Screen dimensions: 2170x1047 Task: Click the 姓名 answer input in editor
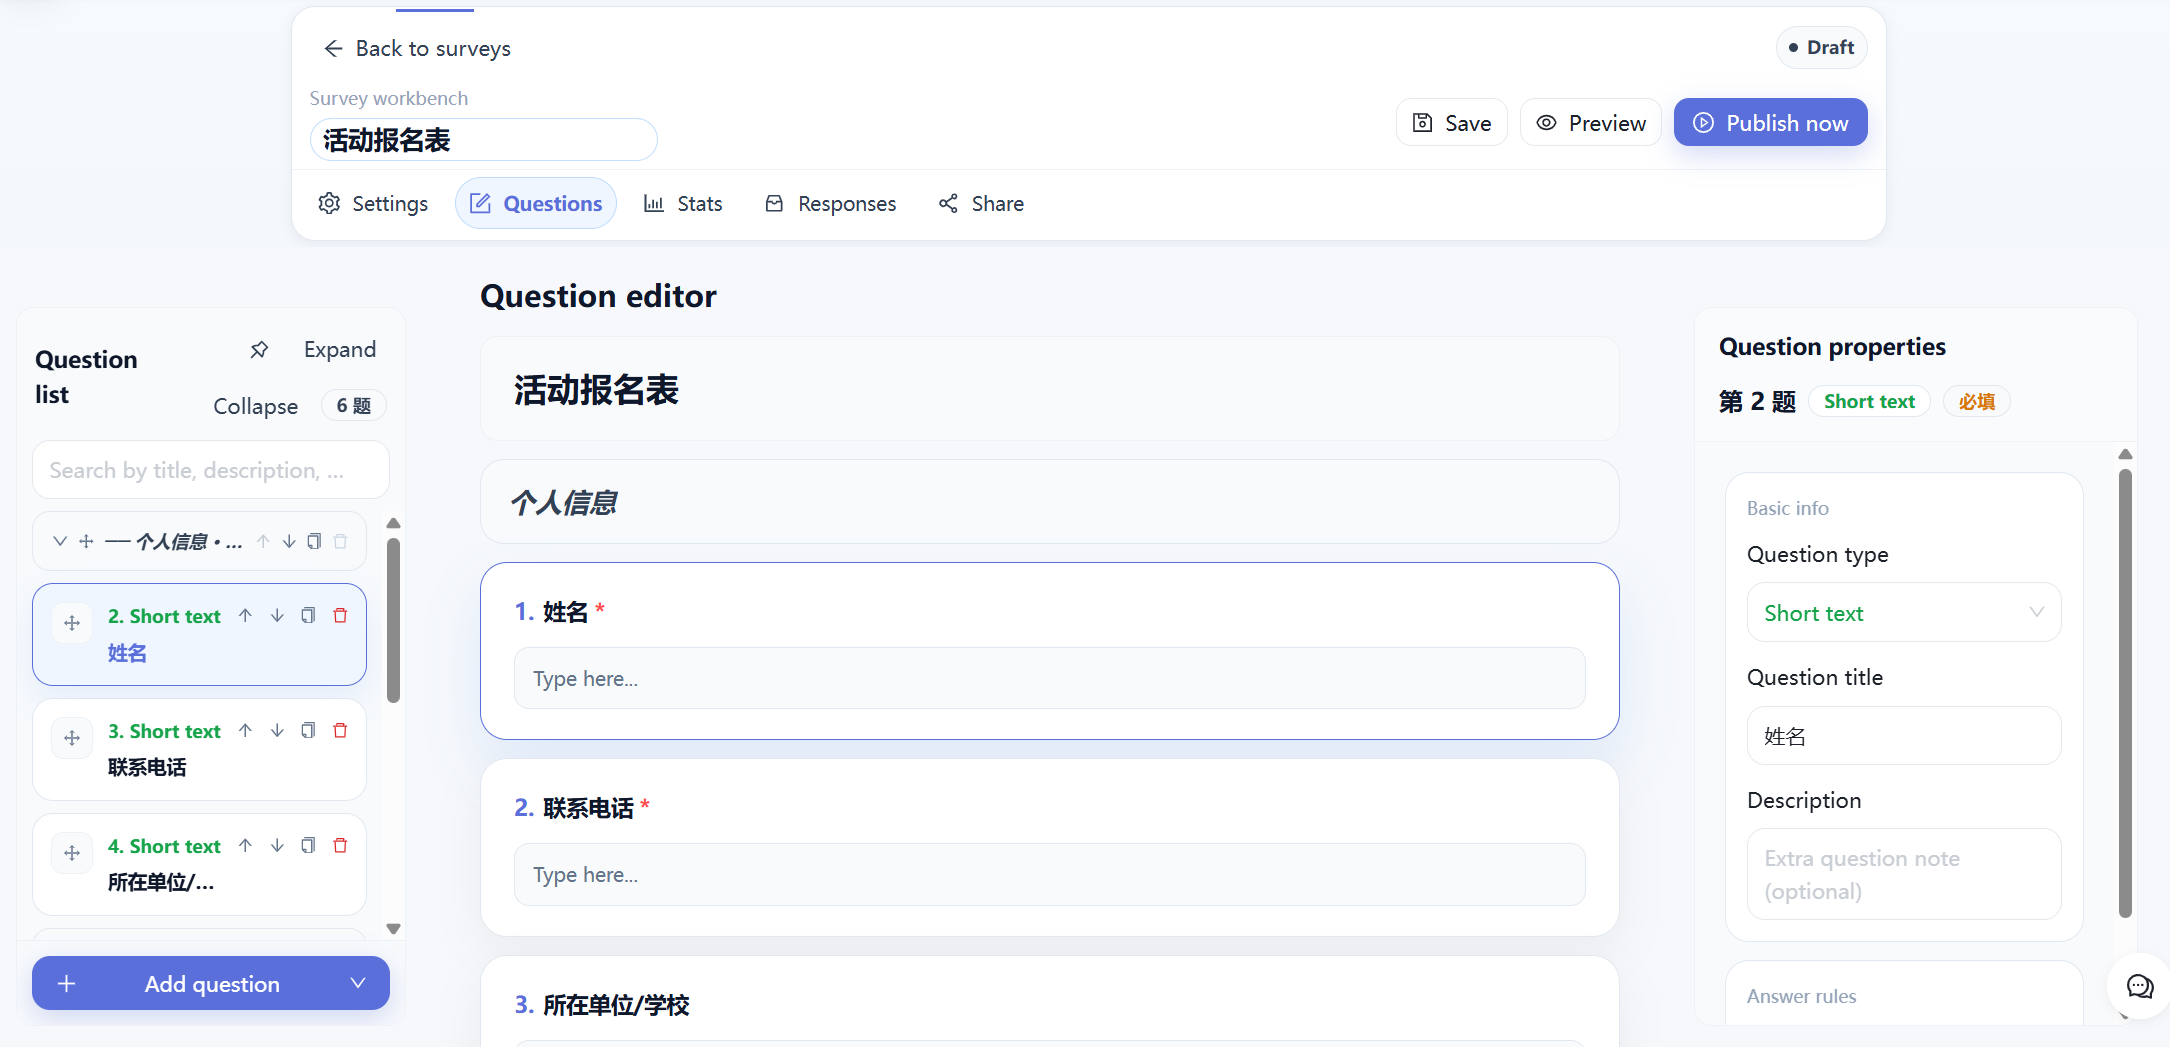coord(1049,678)
